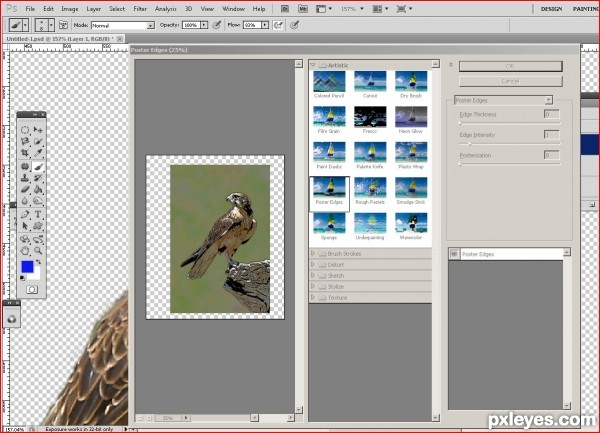This screenshot has width=600, height=433.
Task: Select the Hand tool
Action: [25, 251]
